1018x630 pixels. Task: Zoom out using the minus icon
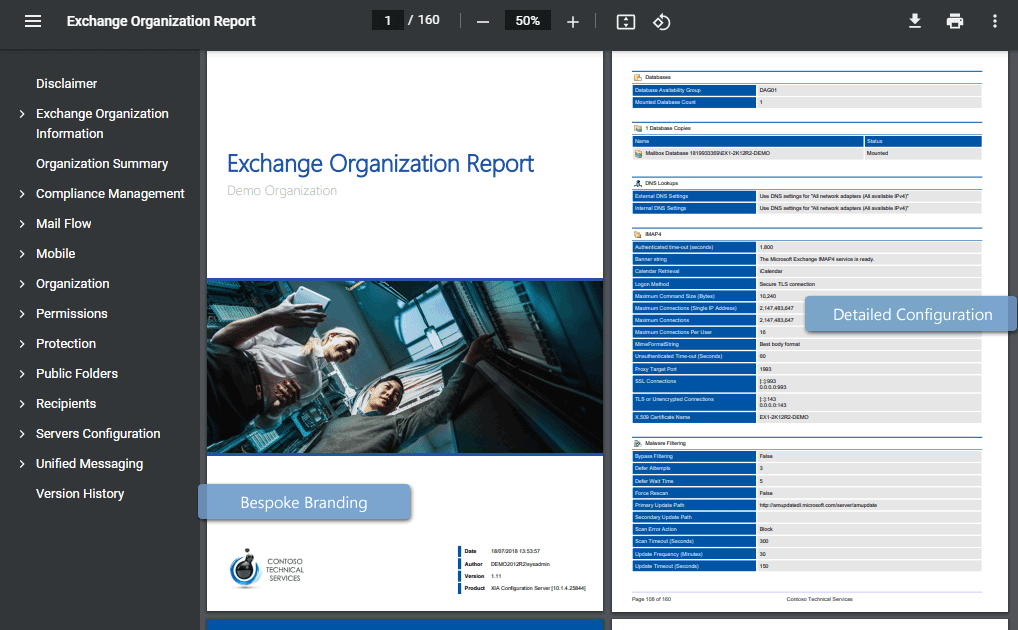[483, 20]
